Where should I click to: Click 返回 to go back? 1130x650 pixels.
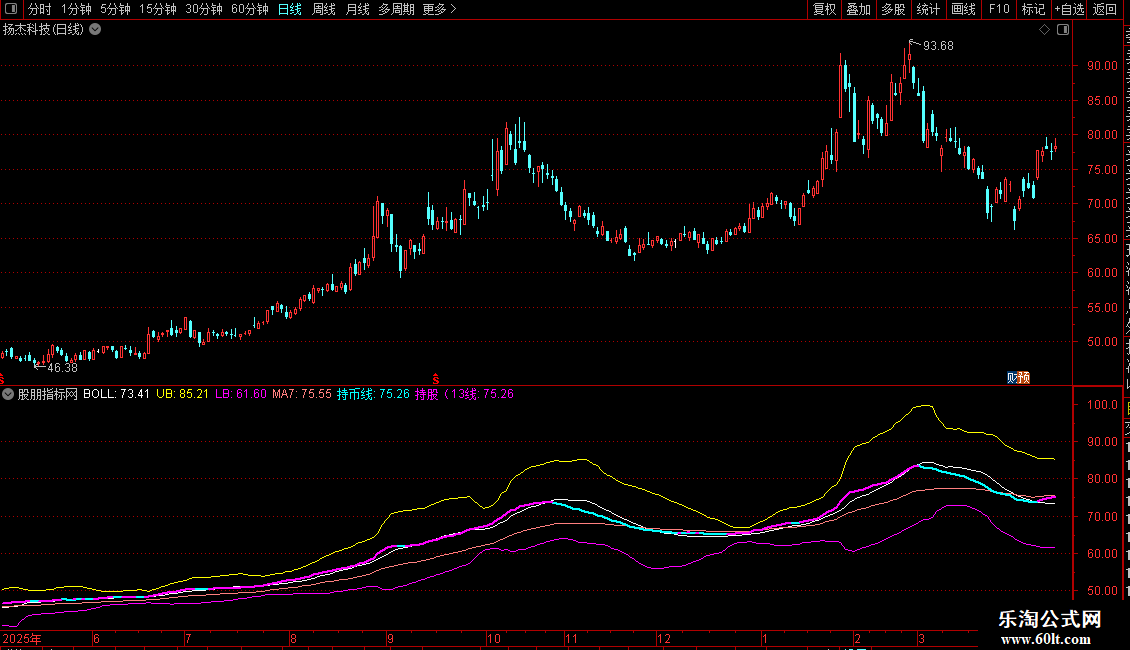(1104, 9)
